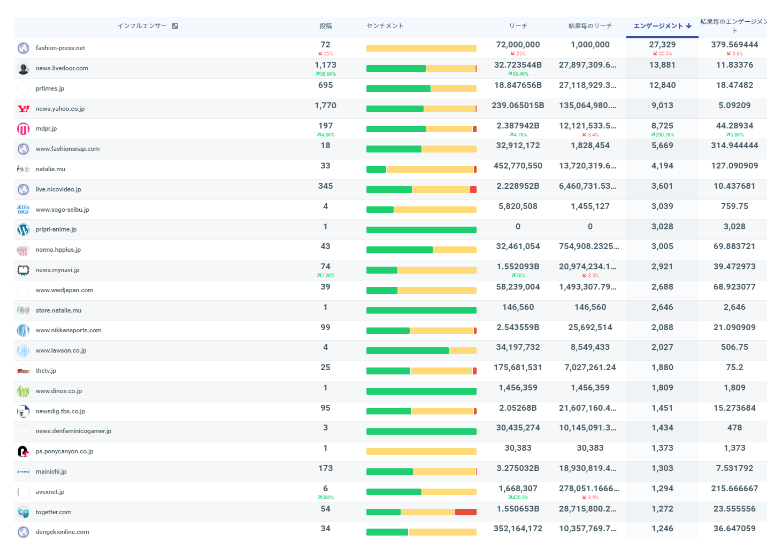Click the news.livedoor.com avatar icon
The height and width of the screenshot is (555, 783).
tap(23, 68)
